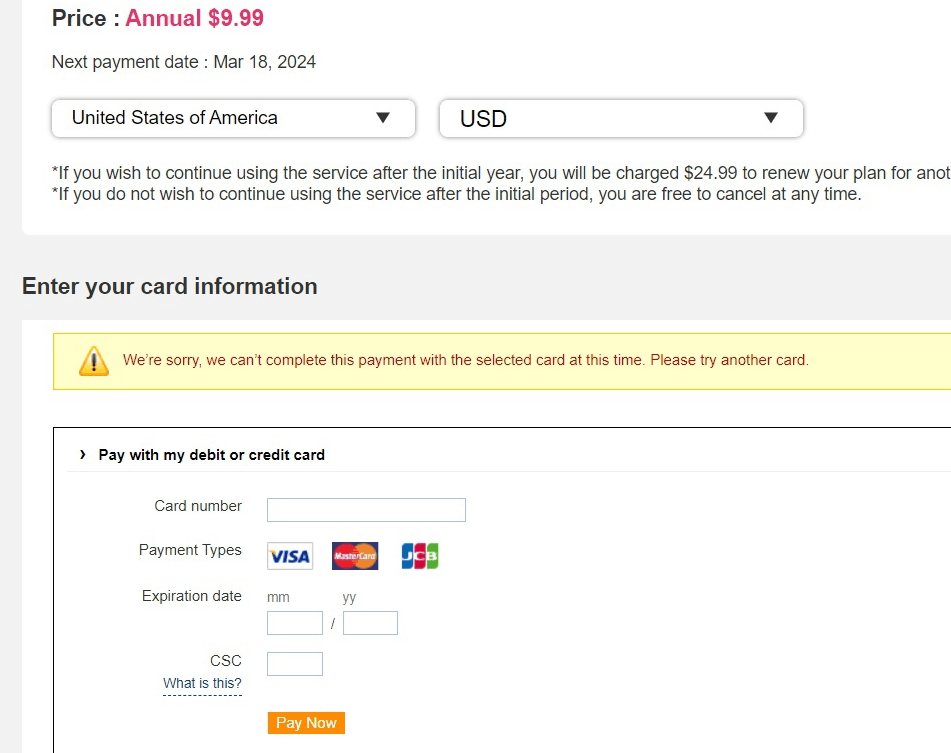Click the VISA payment type icon

pyautogui.click(x=290, y=556)
